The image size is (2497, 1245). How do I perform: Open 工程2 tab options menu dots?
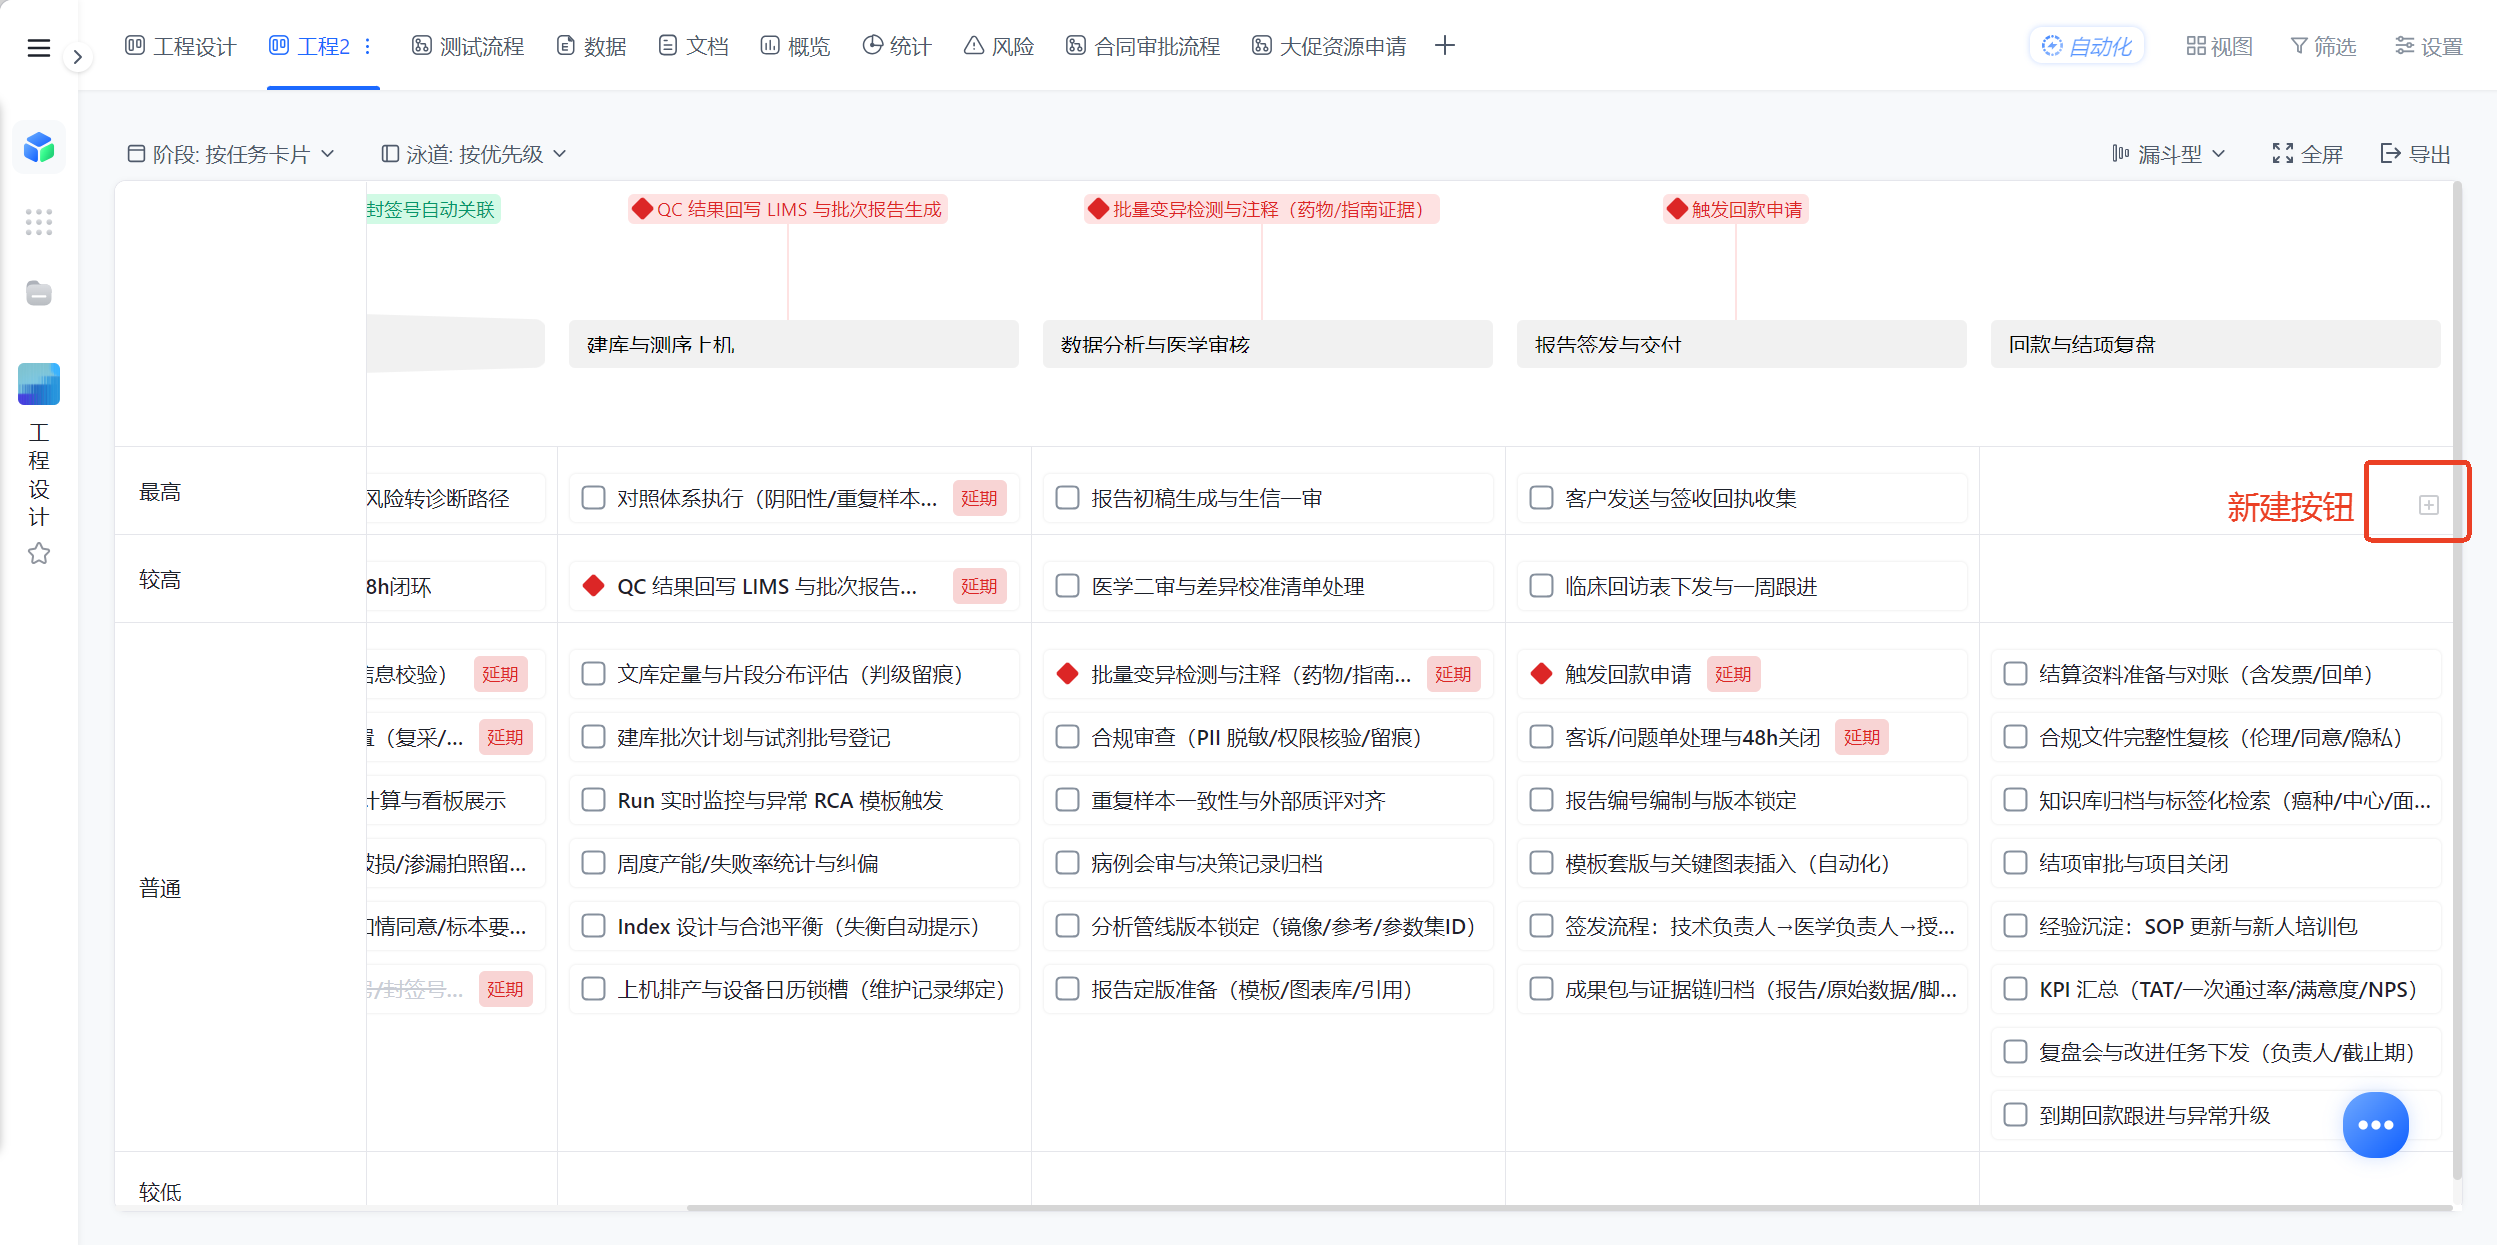[368, 46]
